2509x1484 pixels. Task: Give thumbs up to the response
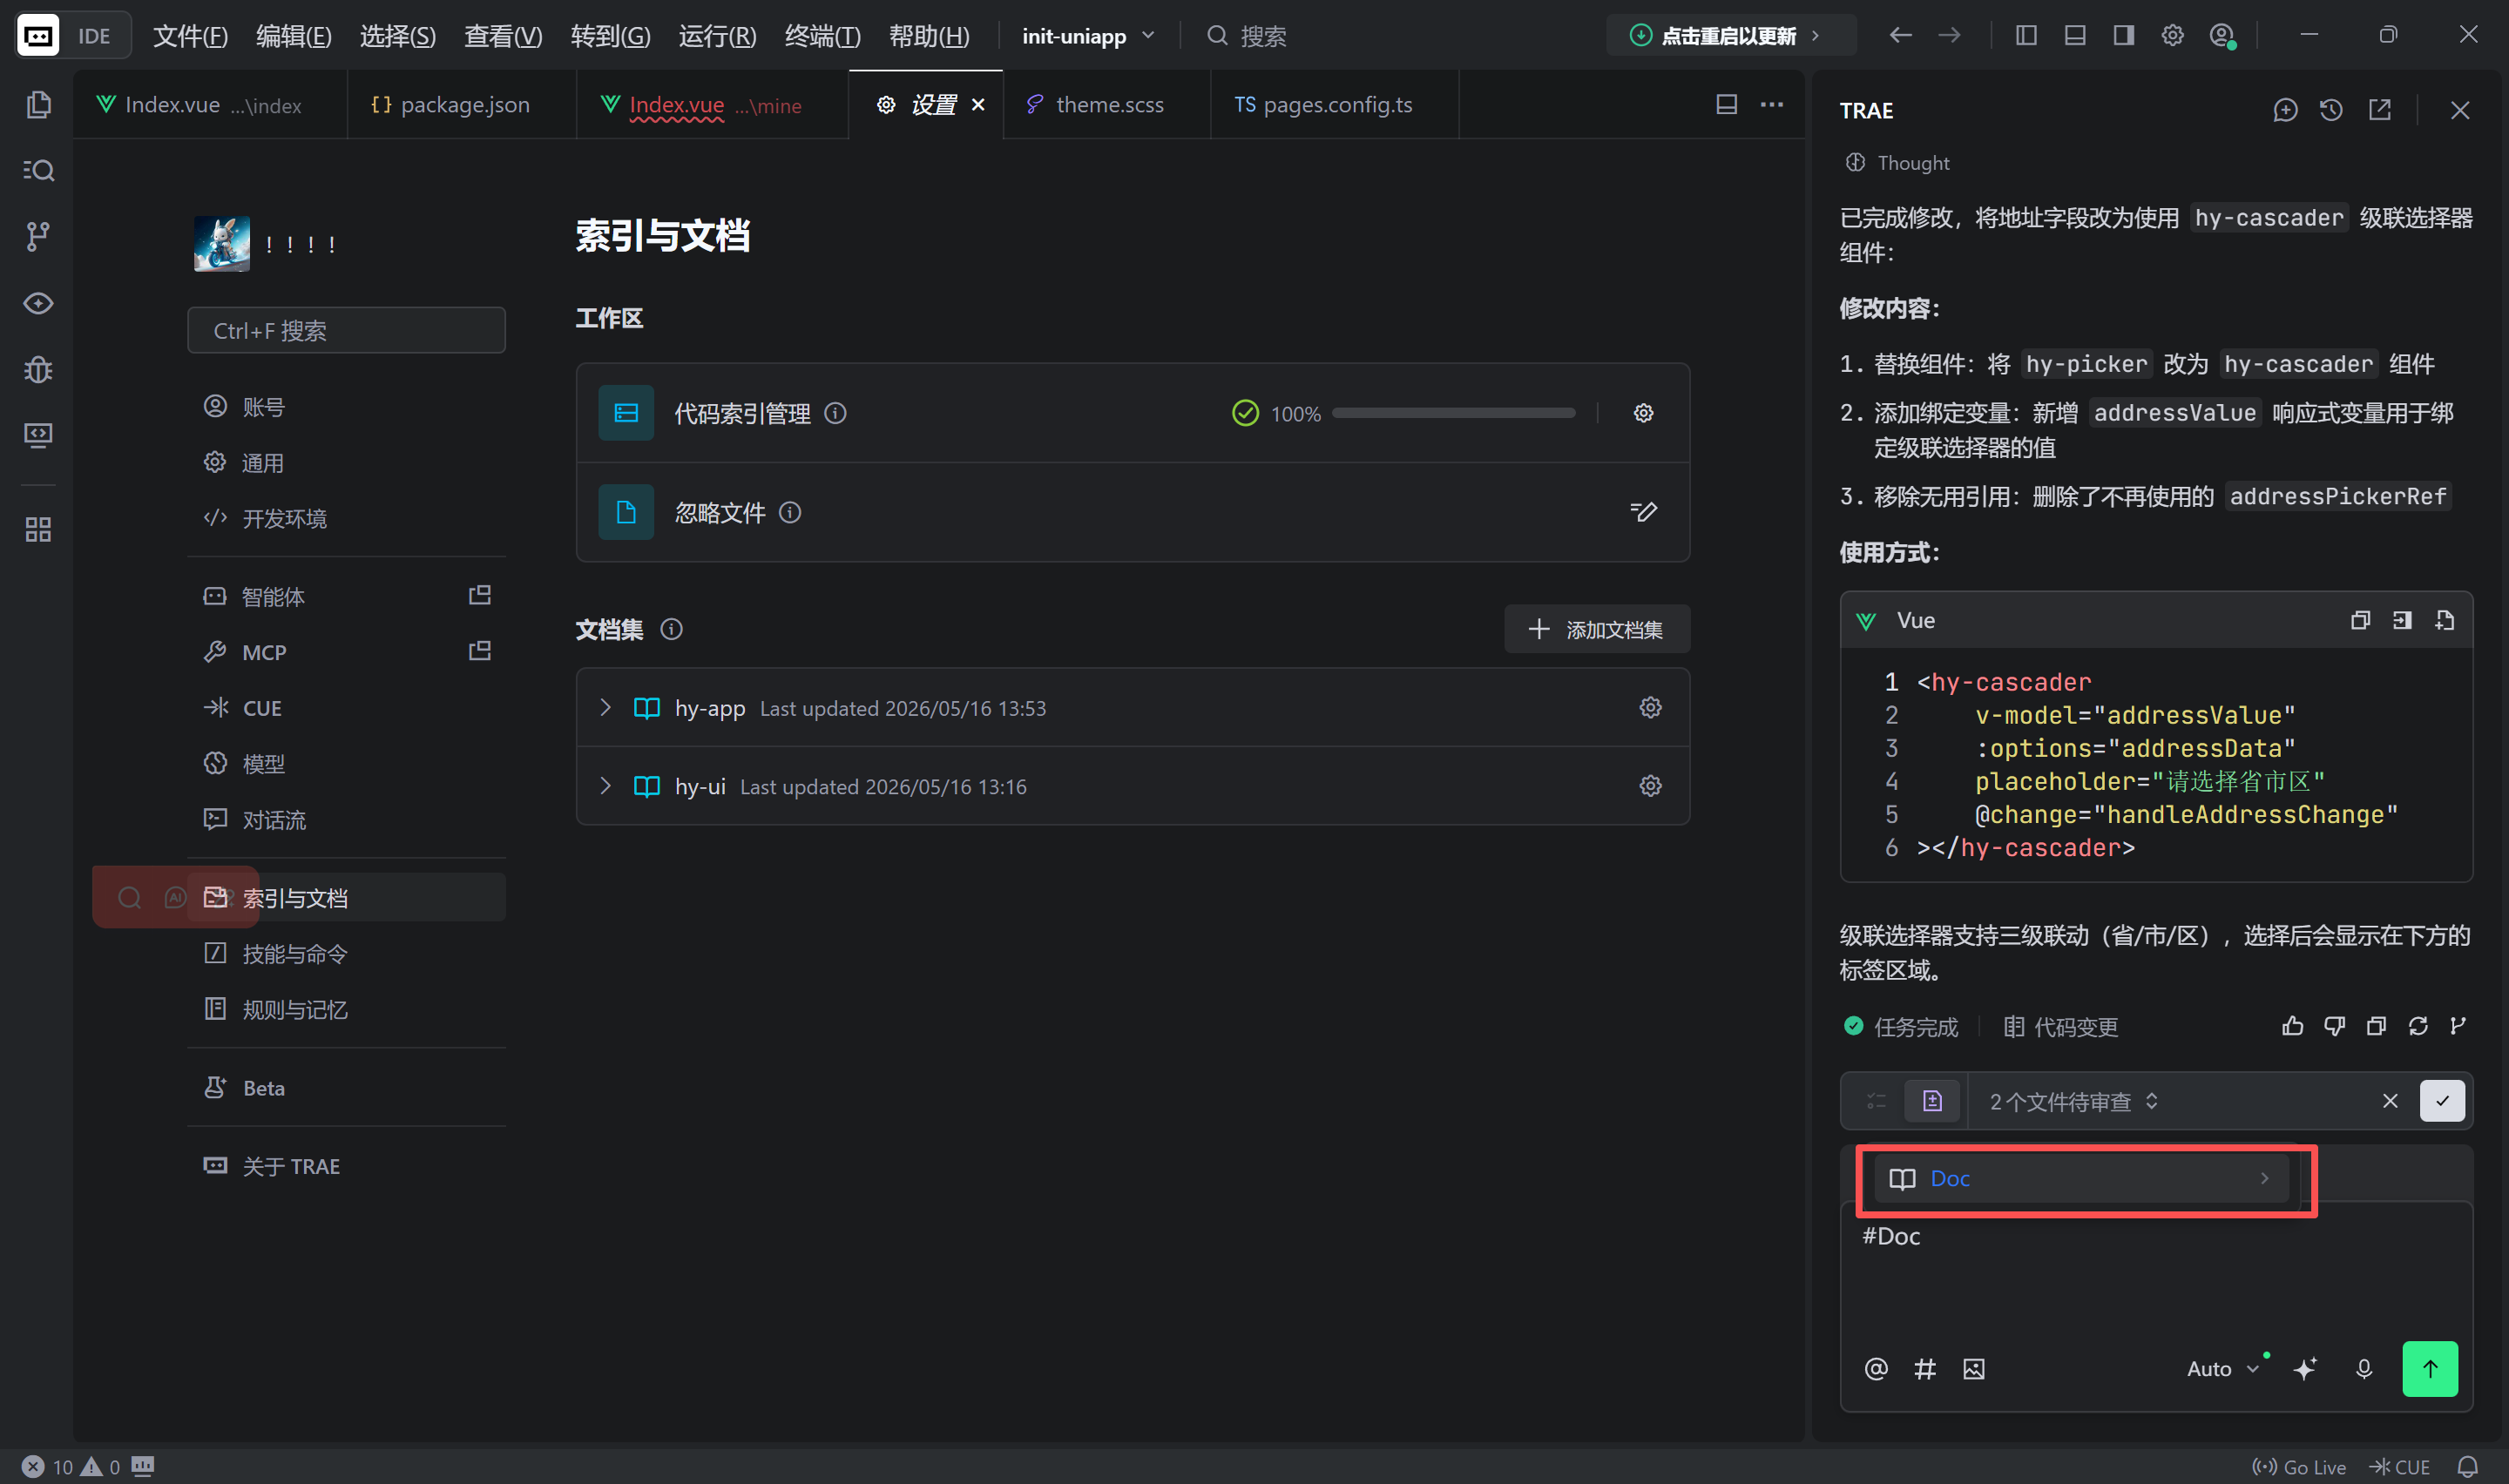pyautogui.click(x=2292, y=1026)
